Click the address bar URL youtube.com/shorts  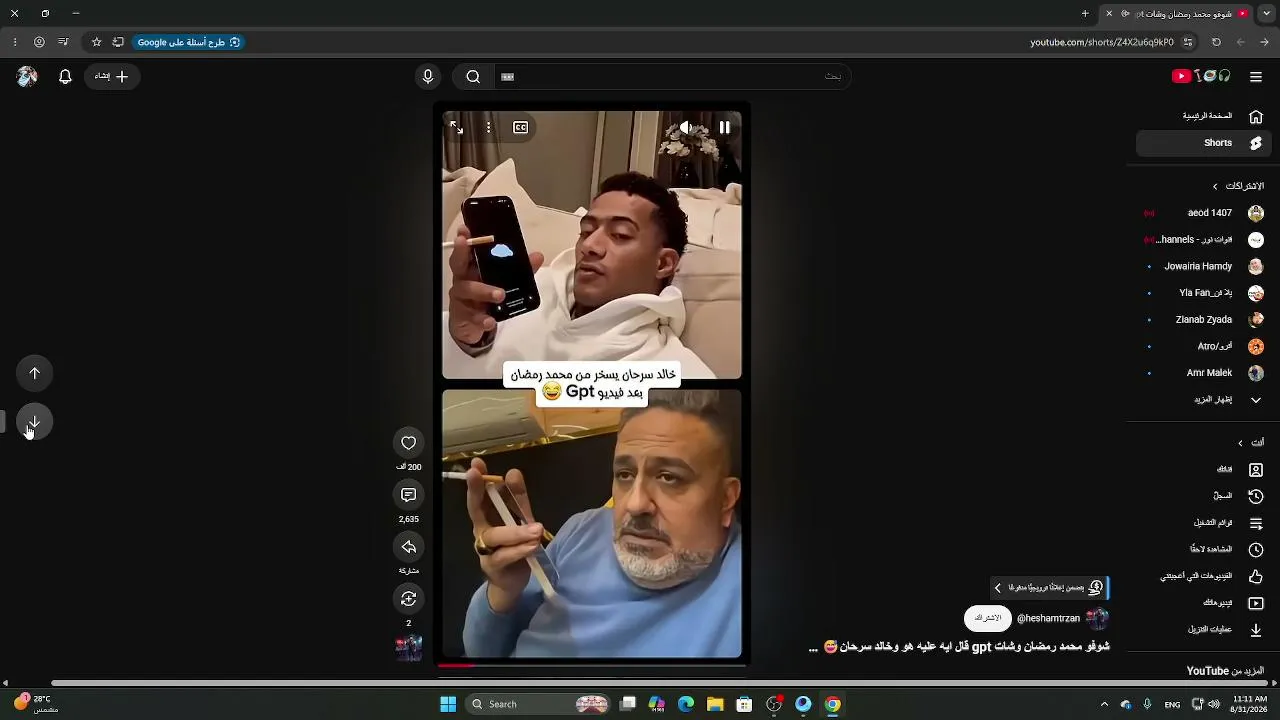[x=1102, y=42]
